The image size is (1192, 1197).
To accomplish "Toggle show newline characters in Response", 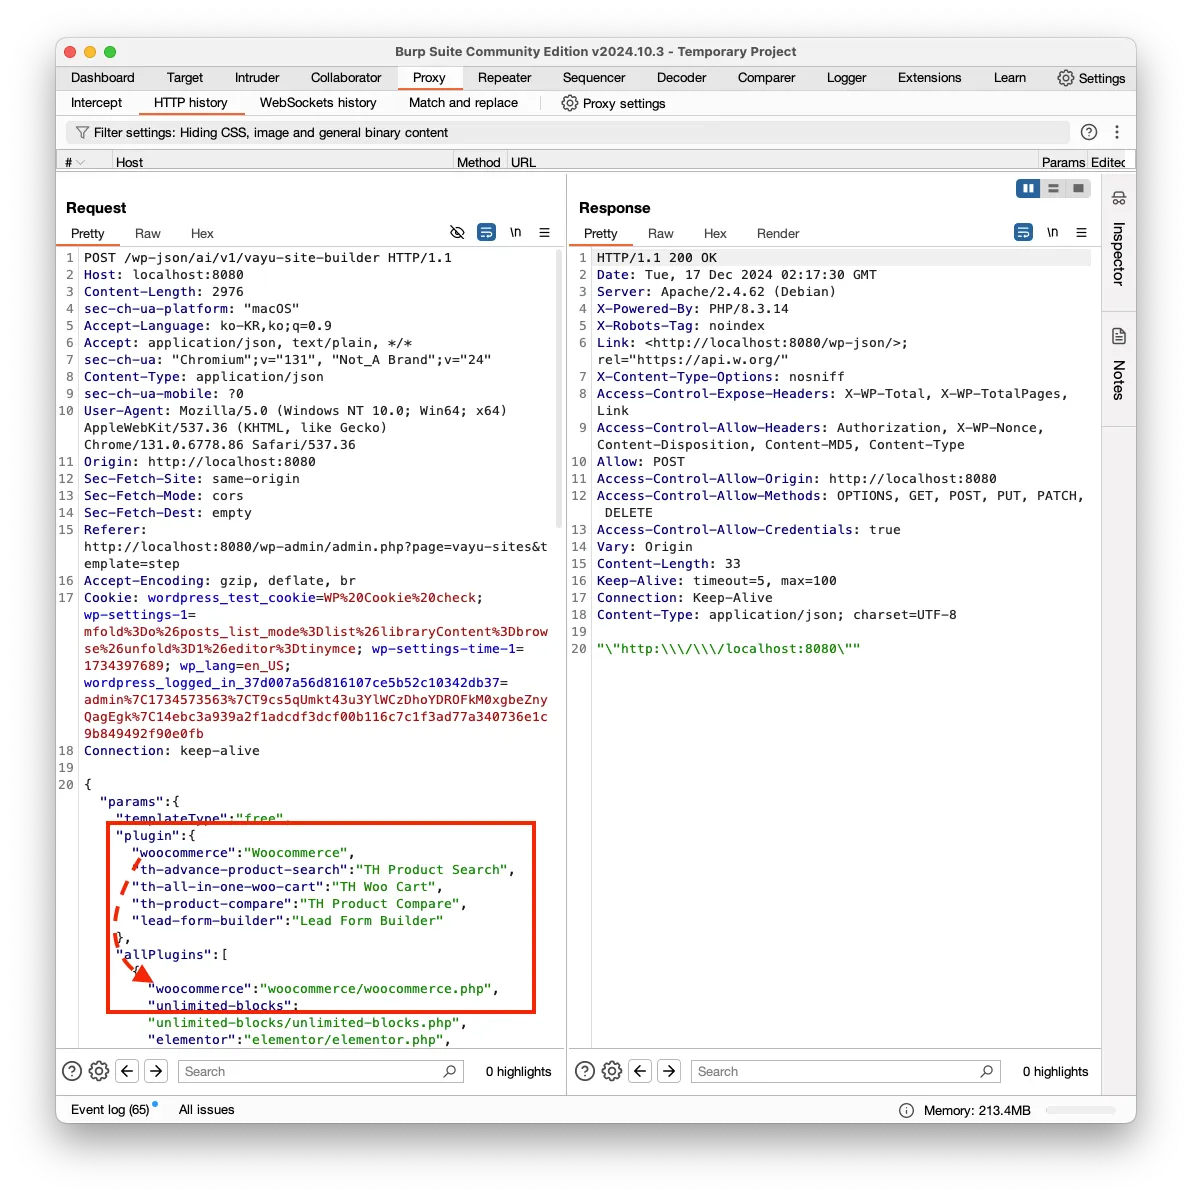I will coord(1052,232).
